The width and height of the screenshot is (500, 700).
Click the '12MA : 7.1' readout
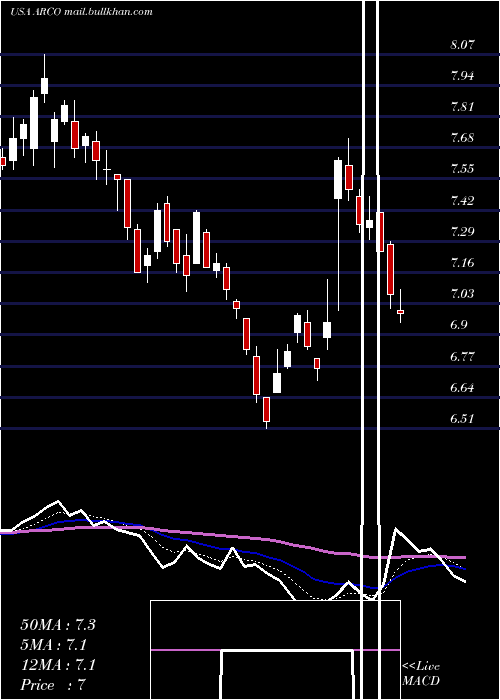[x=58, y=665]
